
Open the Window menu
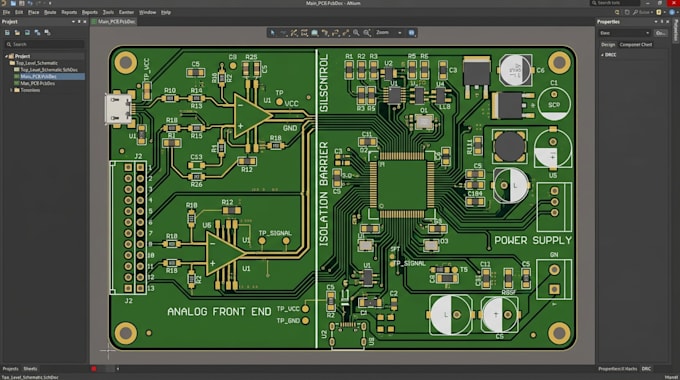coord(147,12)
